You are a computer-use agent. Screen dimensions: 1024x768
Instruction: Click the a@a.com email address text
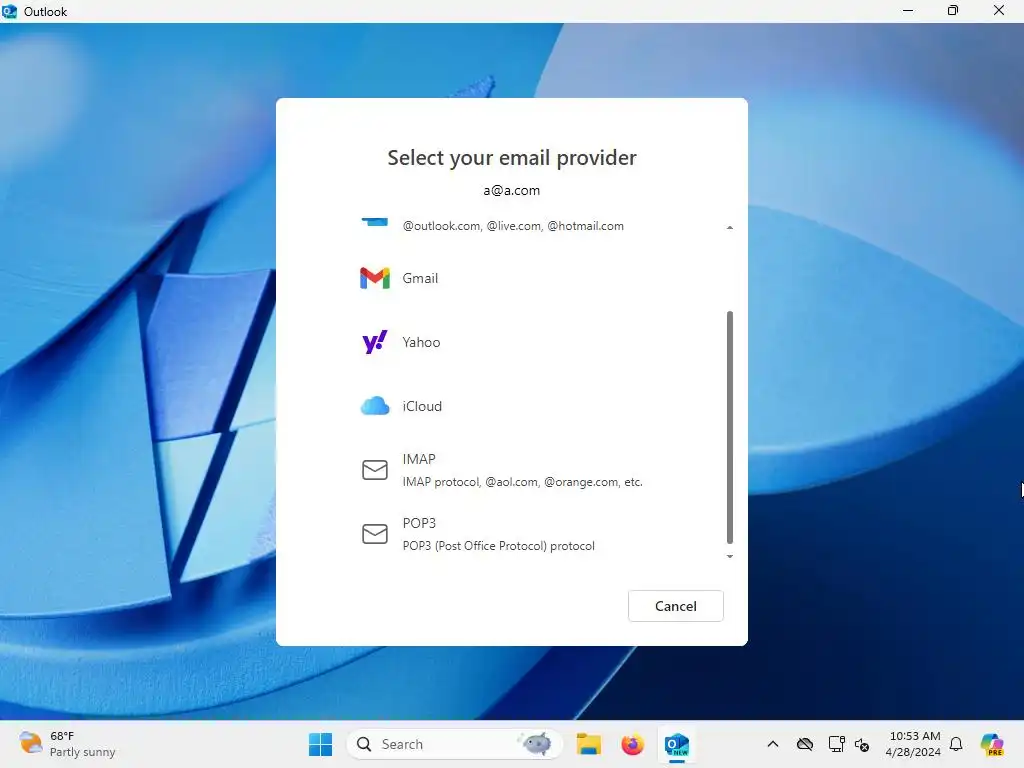[512, 191]
